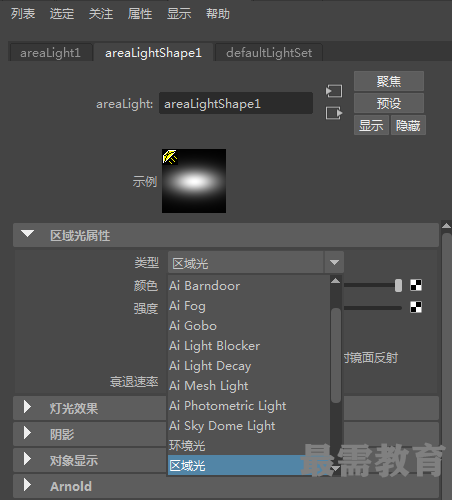This screenshot has width=452, height=500.
Task: Click the output connection arrow icon
Action: [x=334, y=113]
